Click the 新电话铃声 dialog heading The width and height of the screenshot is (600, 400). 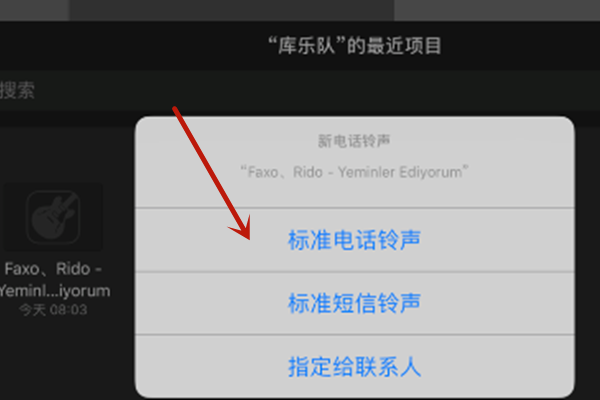[x=354, y=141]
